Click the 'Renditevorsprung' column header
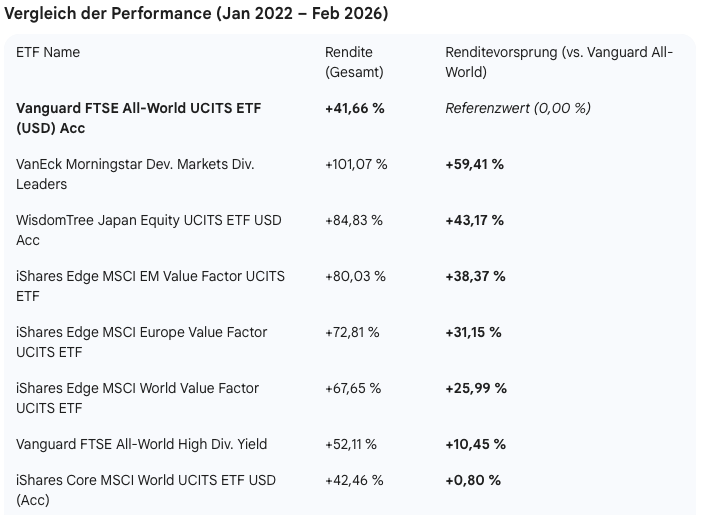The height and width of the screenshot is (515, 701). [x=559, y=62]
